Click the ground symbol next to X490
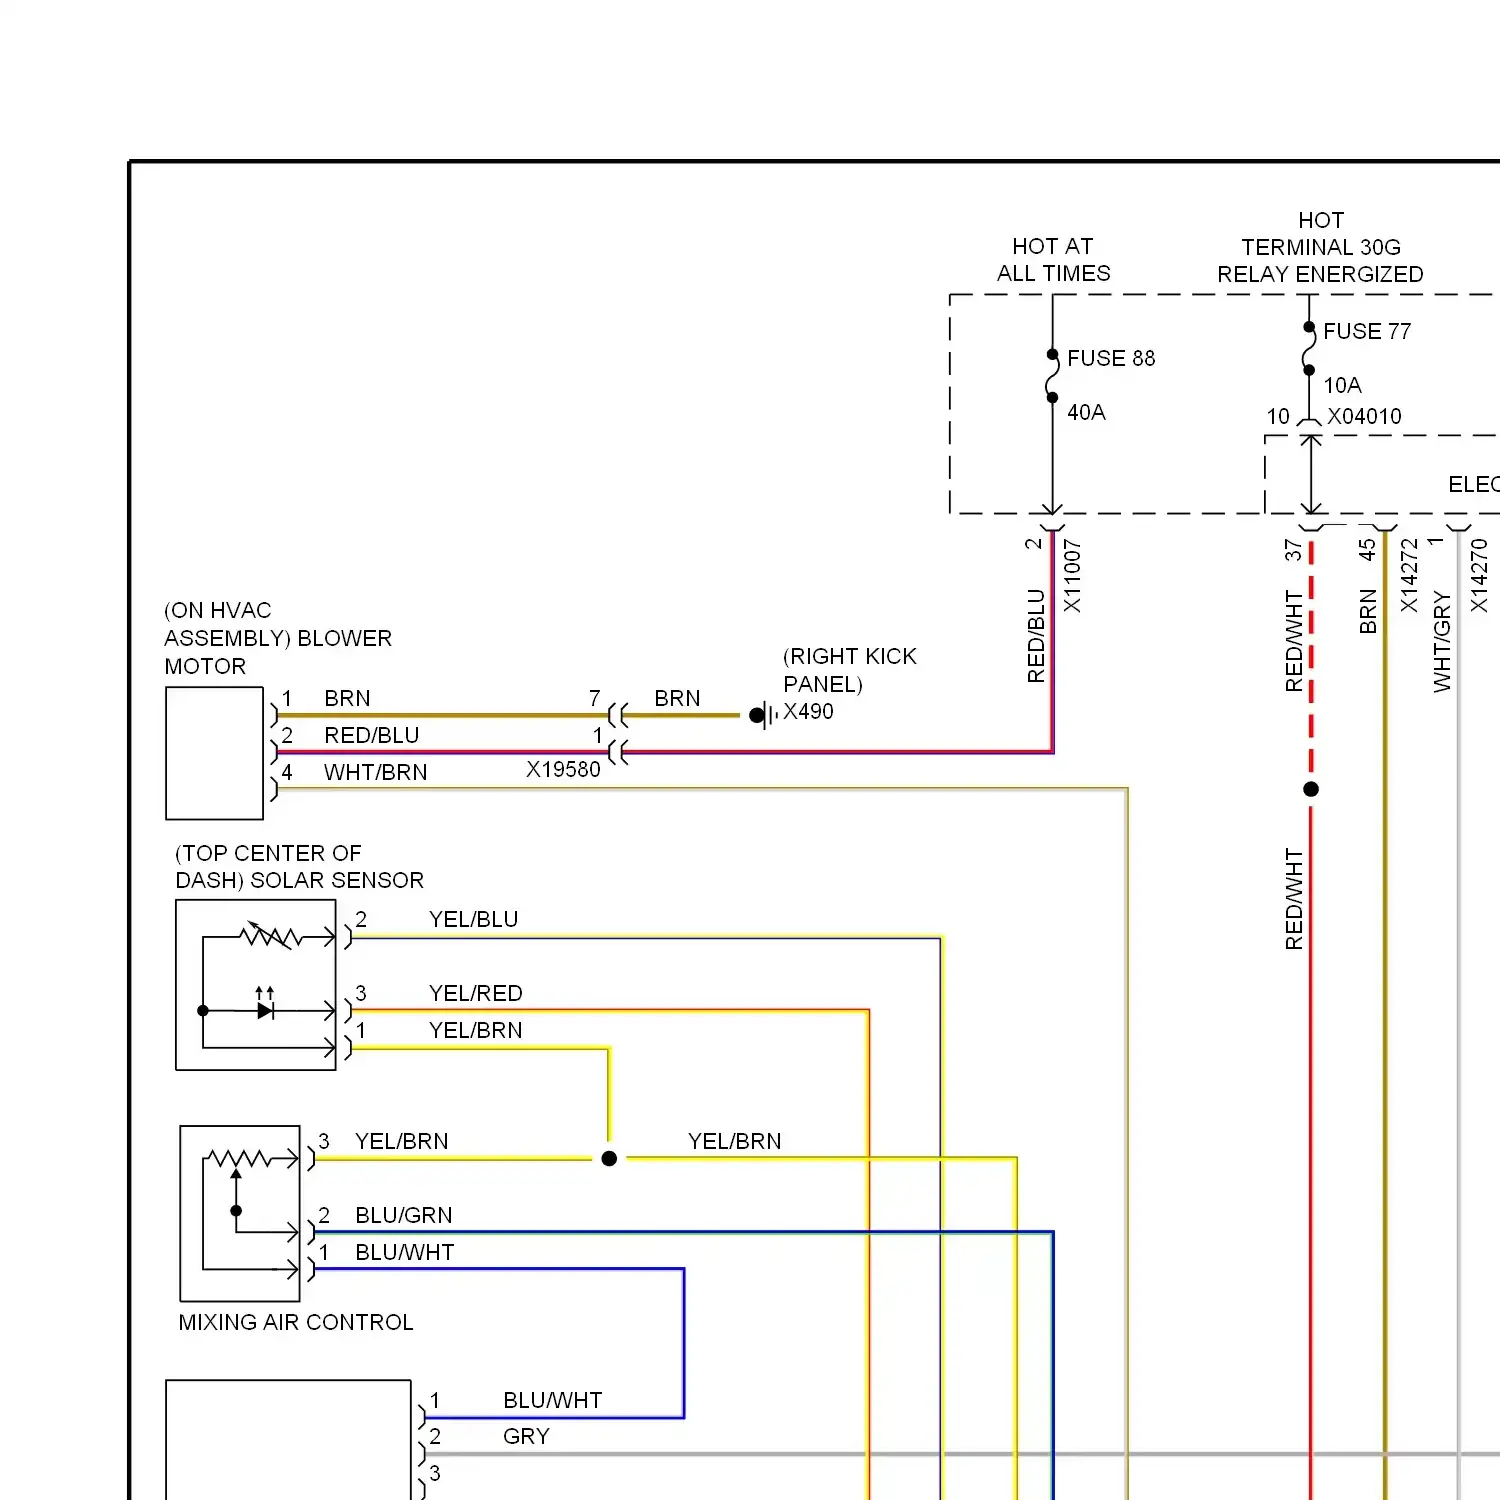Screen dimensions: 1500x1500 pyautogui.click(x=764, y=715)
